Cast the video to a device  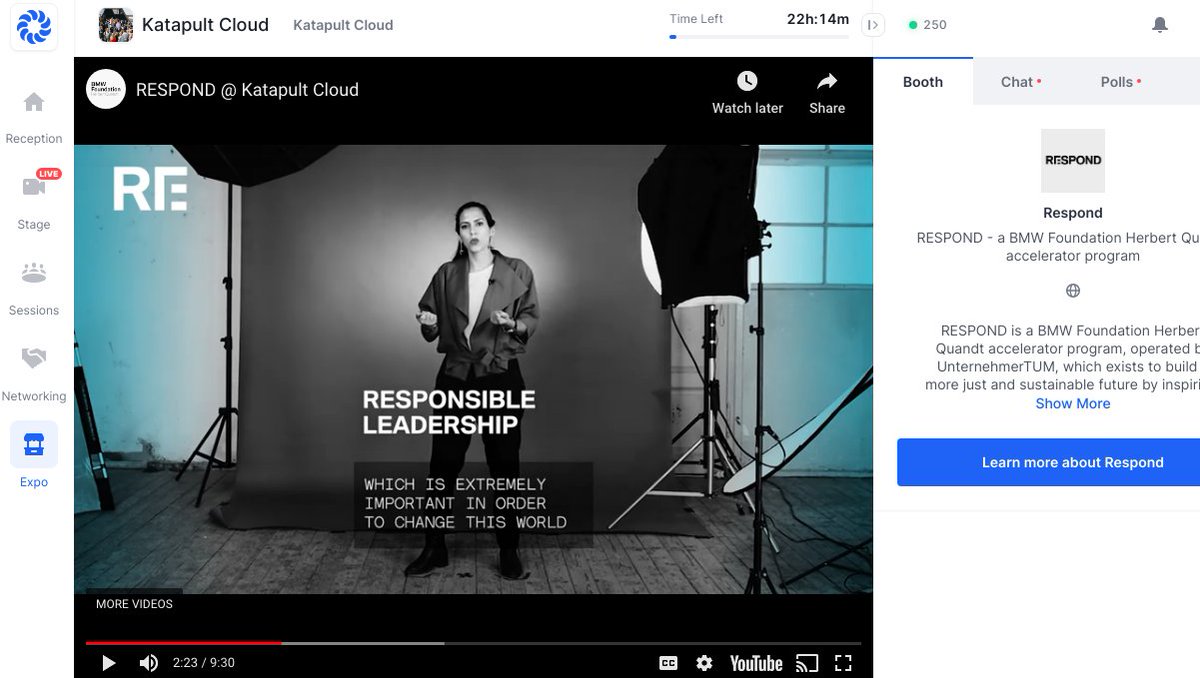coord(807,663)
